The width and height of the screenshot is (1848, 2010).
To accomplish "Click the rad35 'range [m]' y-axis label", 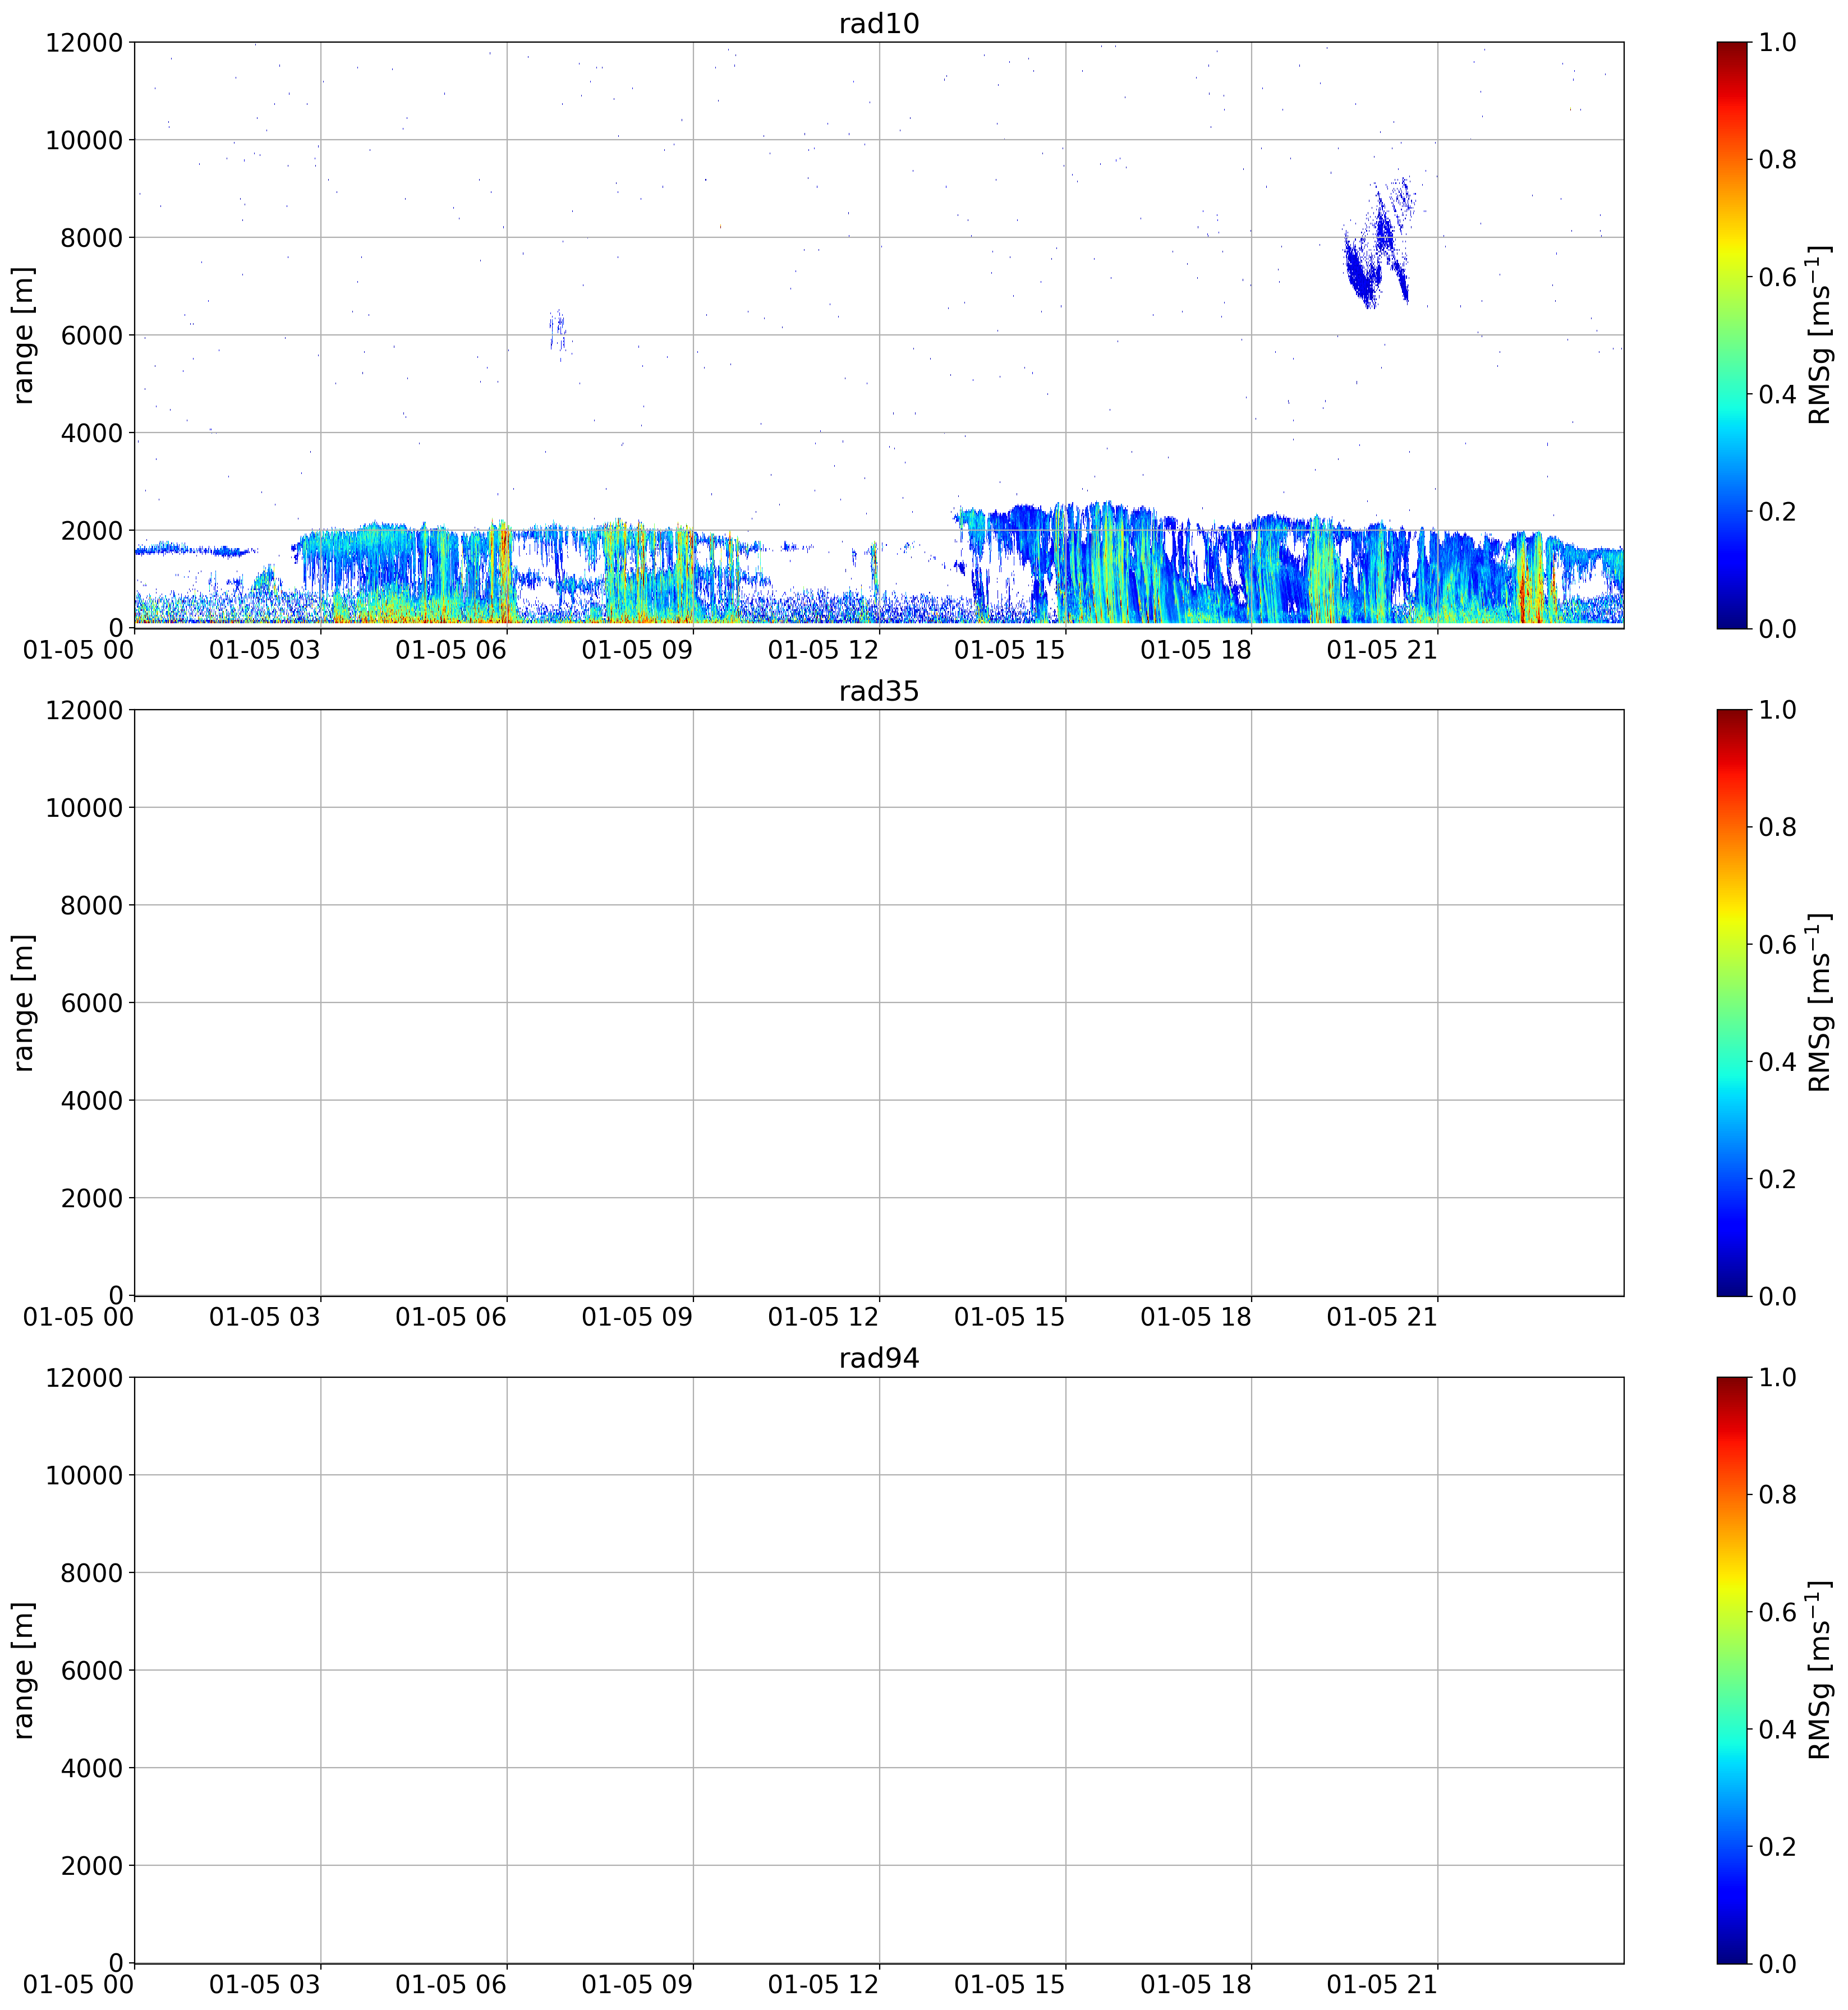I will click(23, 1002).
